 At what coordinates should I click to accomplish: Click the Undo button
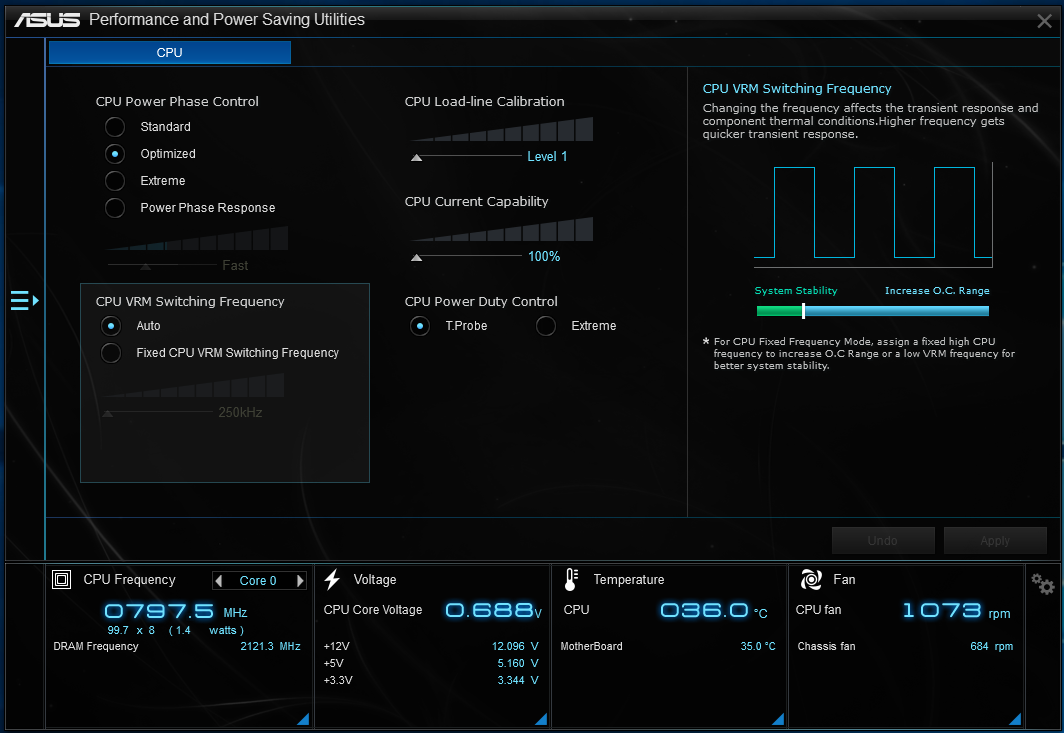tap(883, 541)
